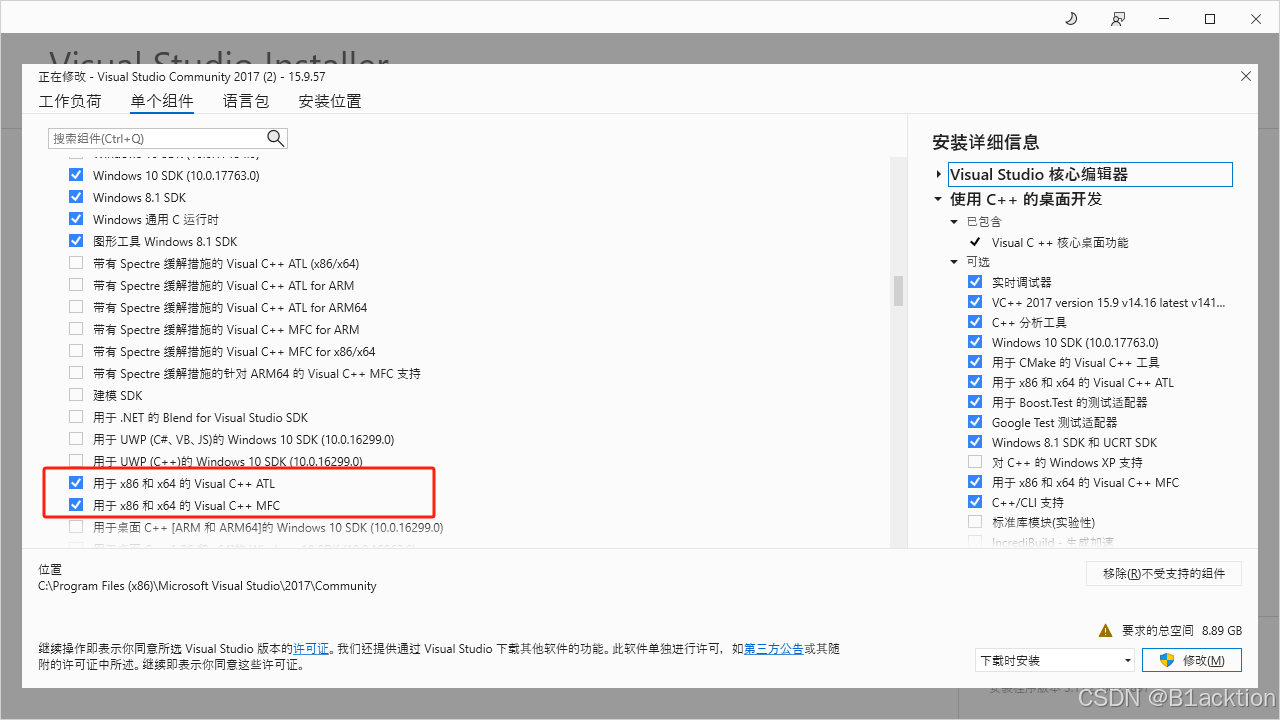Click the 安装详细信息 heading

986,142
